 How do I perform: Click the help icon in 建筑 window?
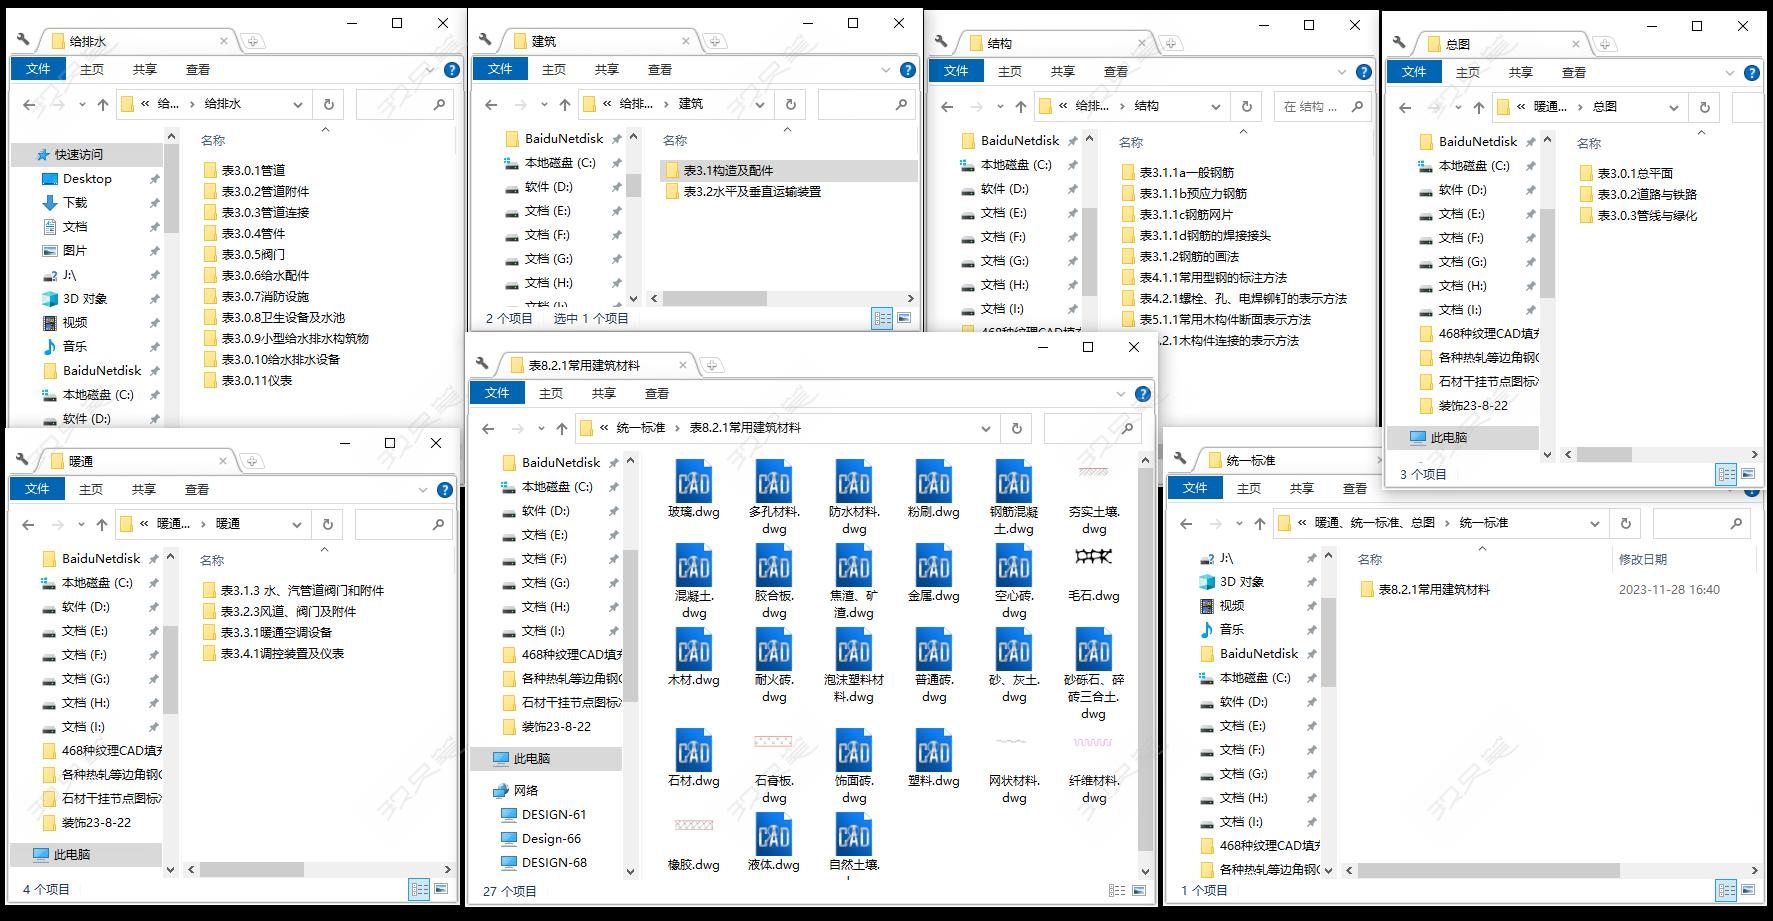click(907, 70)
